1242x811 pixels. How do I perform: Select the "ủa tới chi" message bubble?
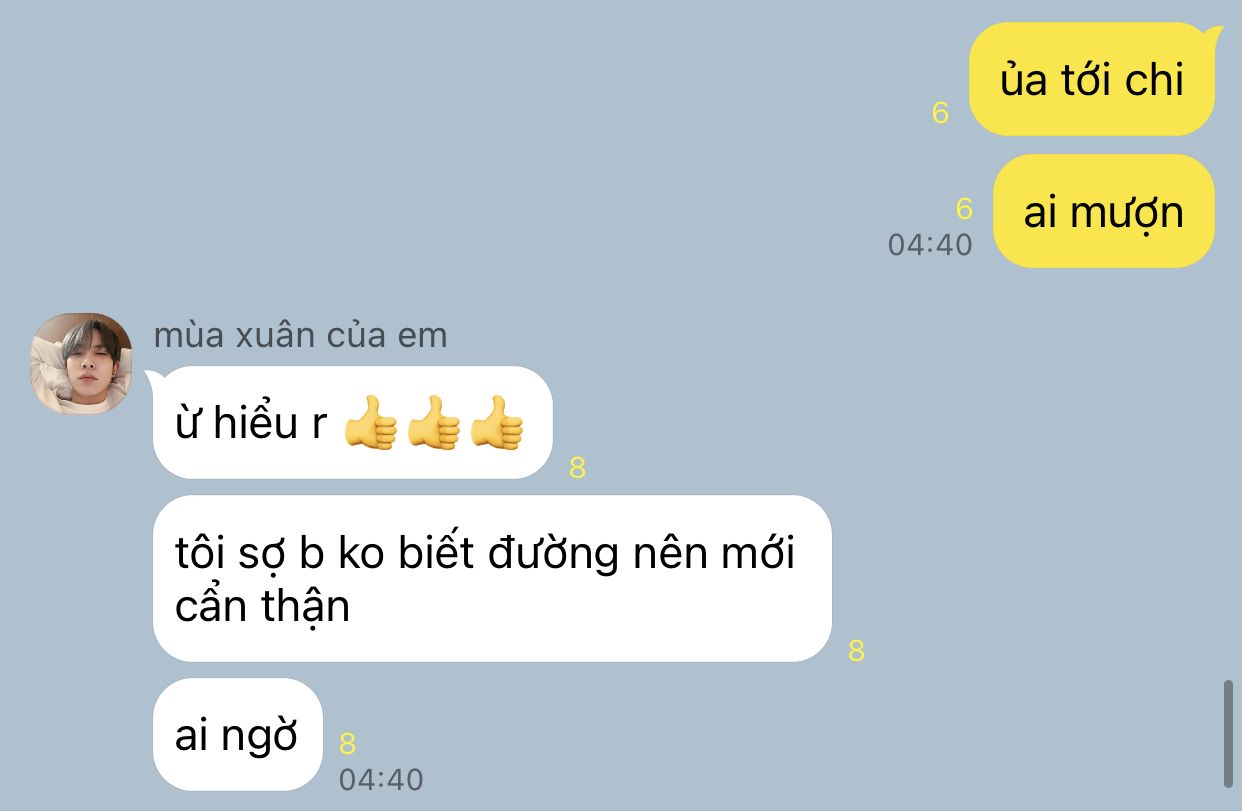click(x=1092, y=79)
